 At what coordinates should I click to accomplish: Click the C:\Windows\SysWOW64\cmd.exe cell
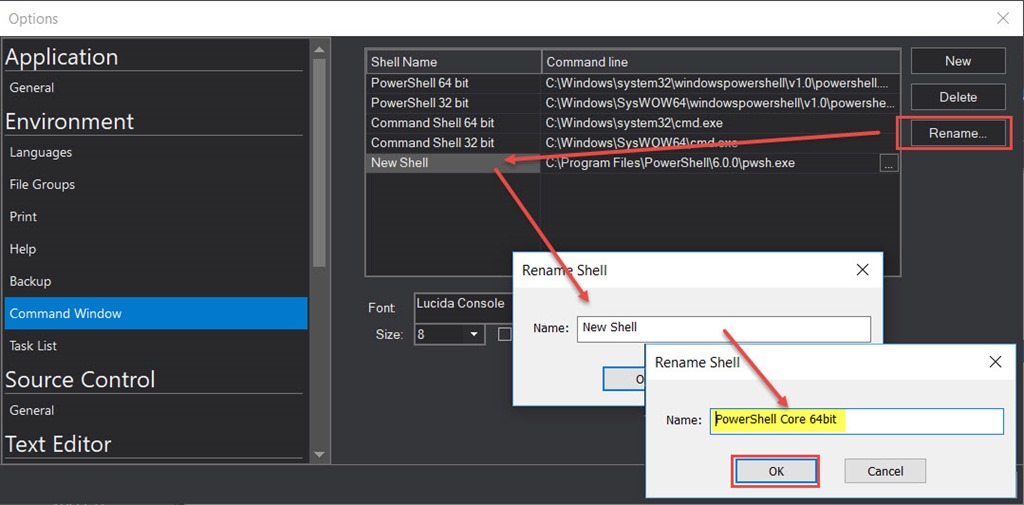[721, 142]
